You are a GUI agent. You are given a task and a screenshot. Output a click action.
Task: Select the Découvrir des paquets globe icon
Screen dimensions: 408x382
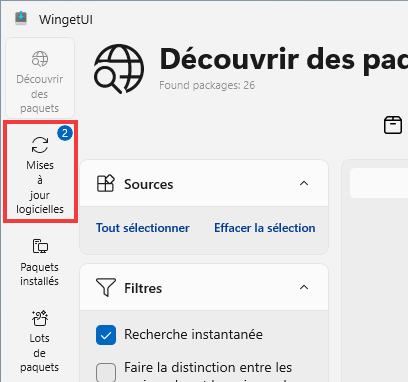(40, 59)
